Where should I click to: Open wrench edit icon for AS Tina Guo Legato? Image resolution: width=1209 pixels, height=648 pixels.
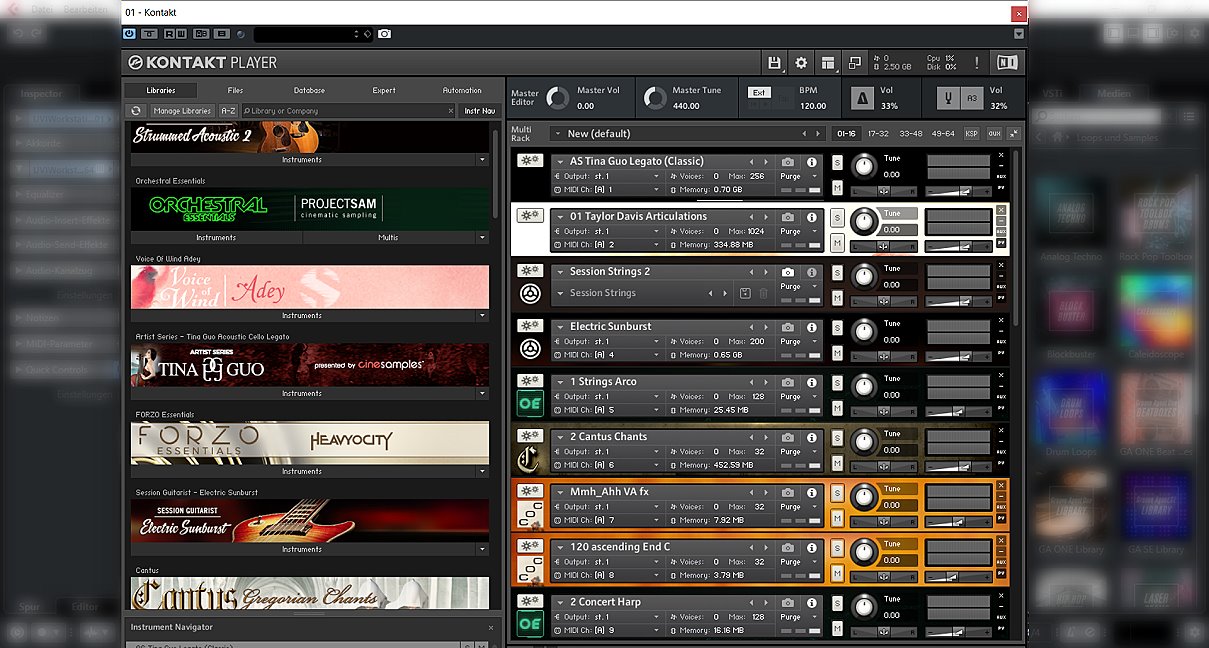pos(529,160)
